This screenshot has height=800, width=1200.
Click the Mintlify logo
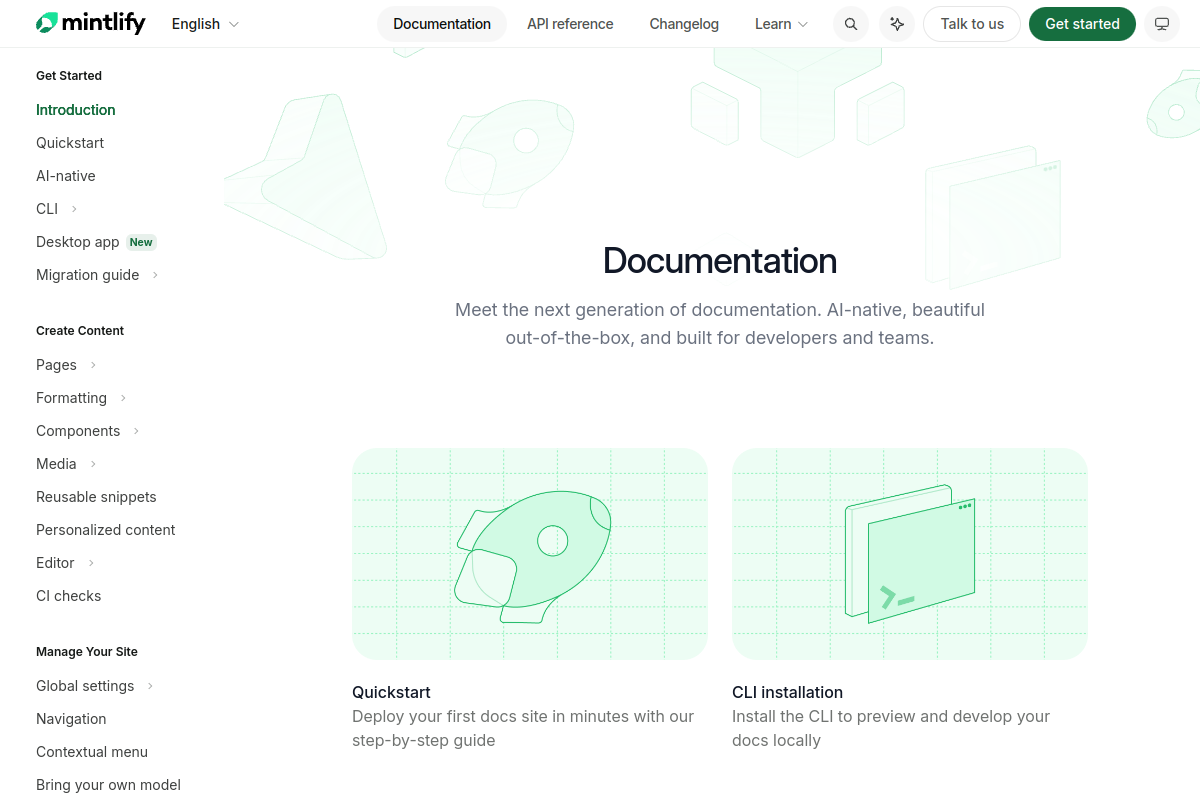pyautogui.click(x=90, y=23)
